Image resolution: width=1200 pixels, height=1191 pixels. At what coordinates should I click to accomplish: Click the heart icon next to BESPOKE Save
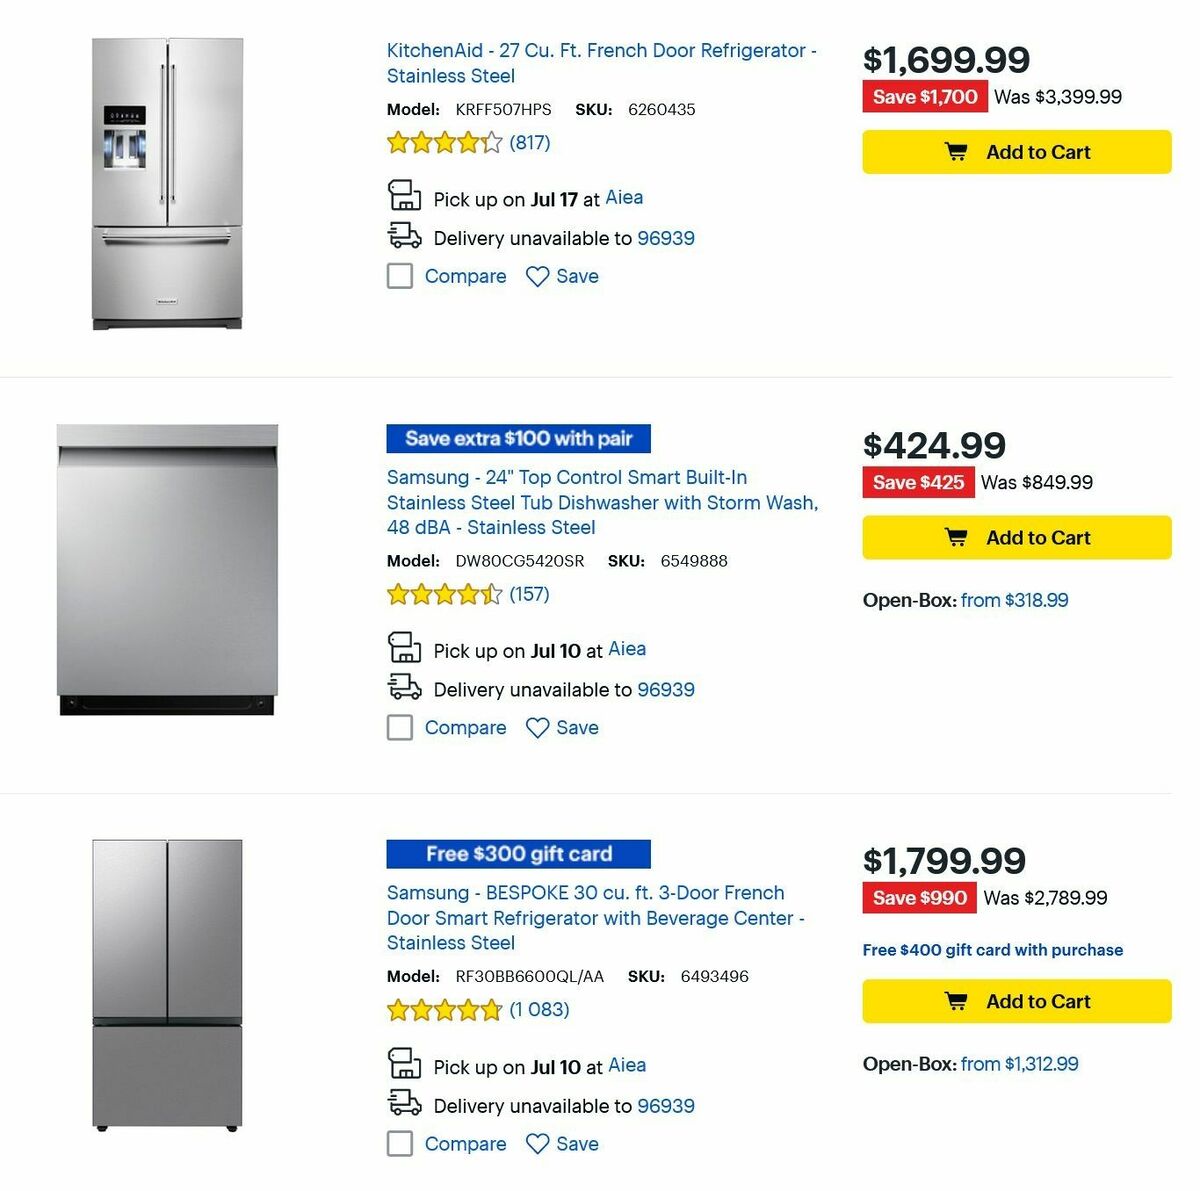[x=536, y=1143]
